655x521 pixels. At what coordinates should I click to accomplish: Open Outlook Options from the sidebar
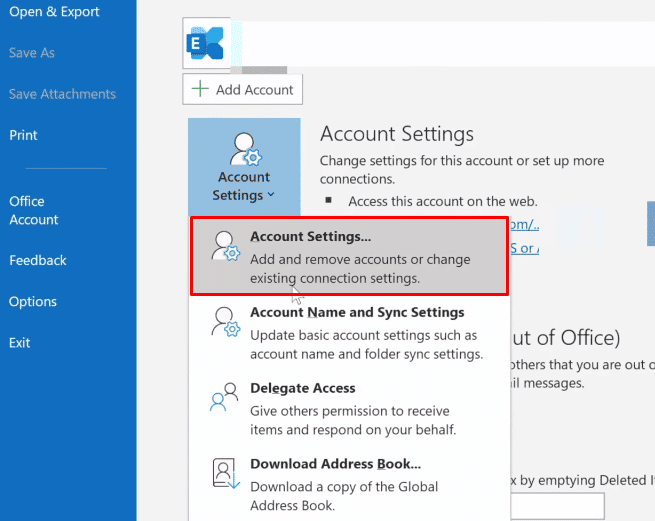click(x=33, y=302)
